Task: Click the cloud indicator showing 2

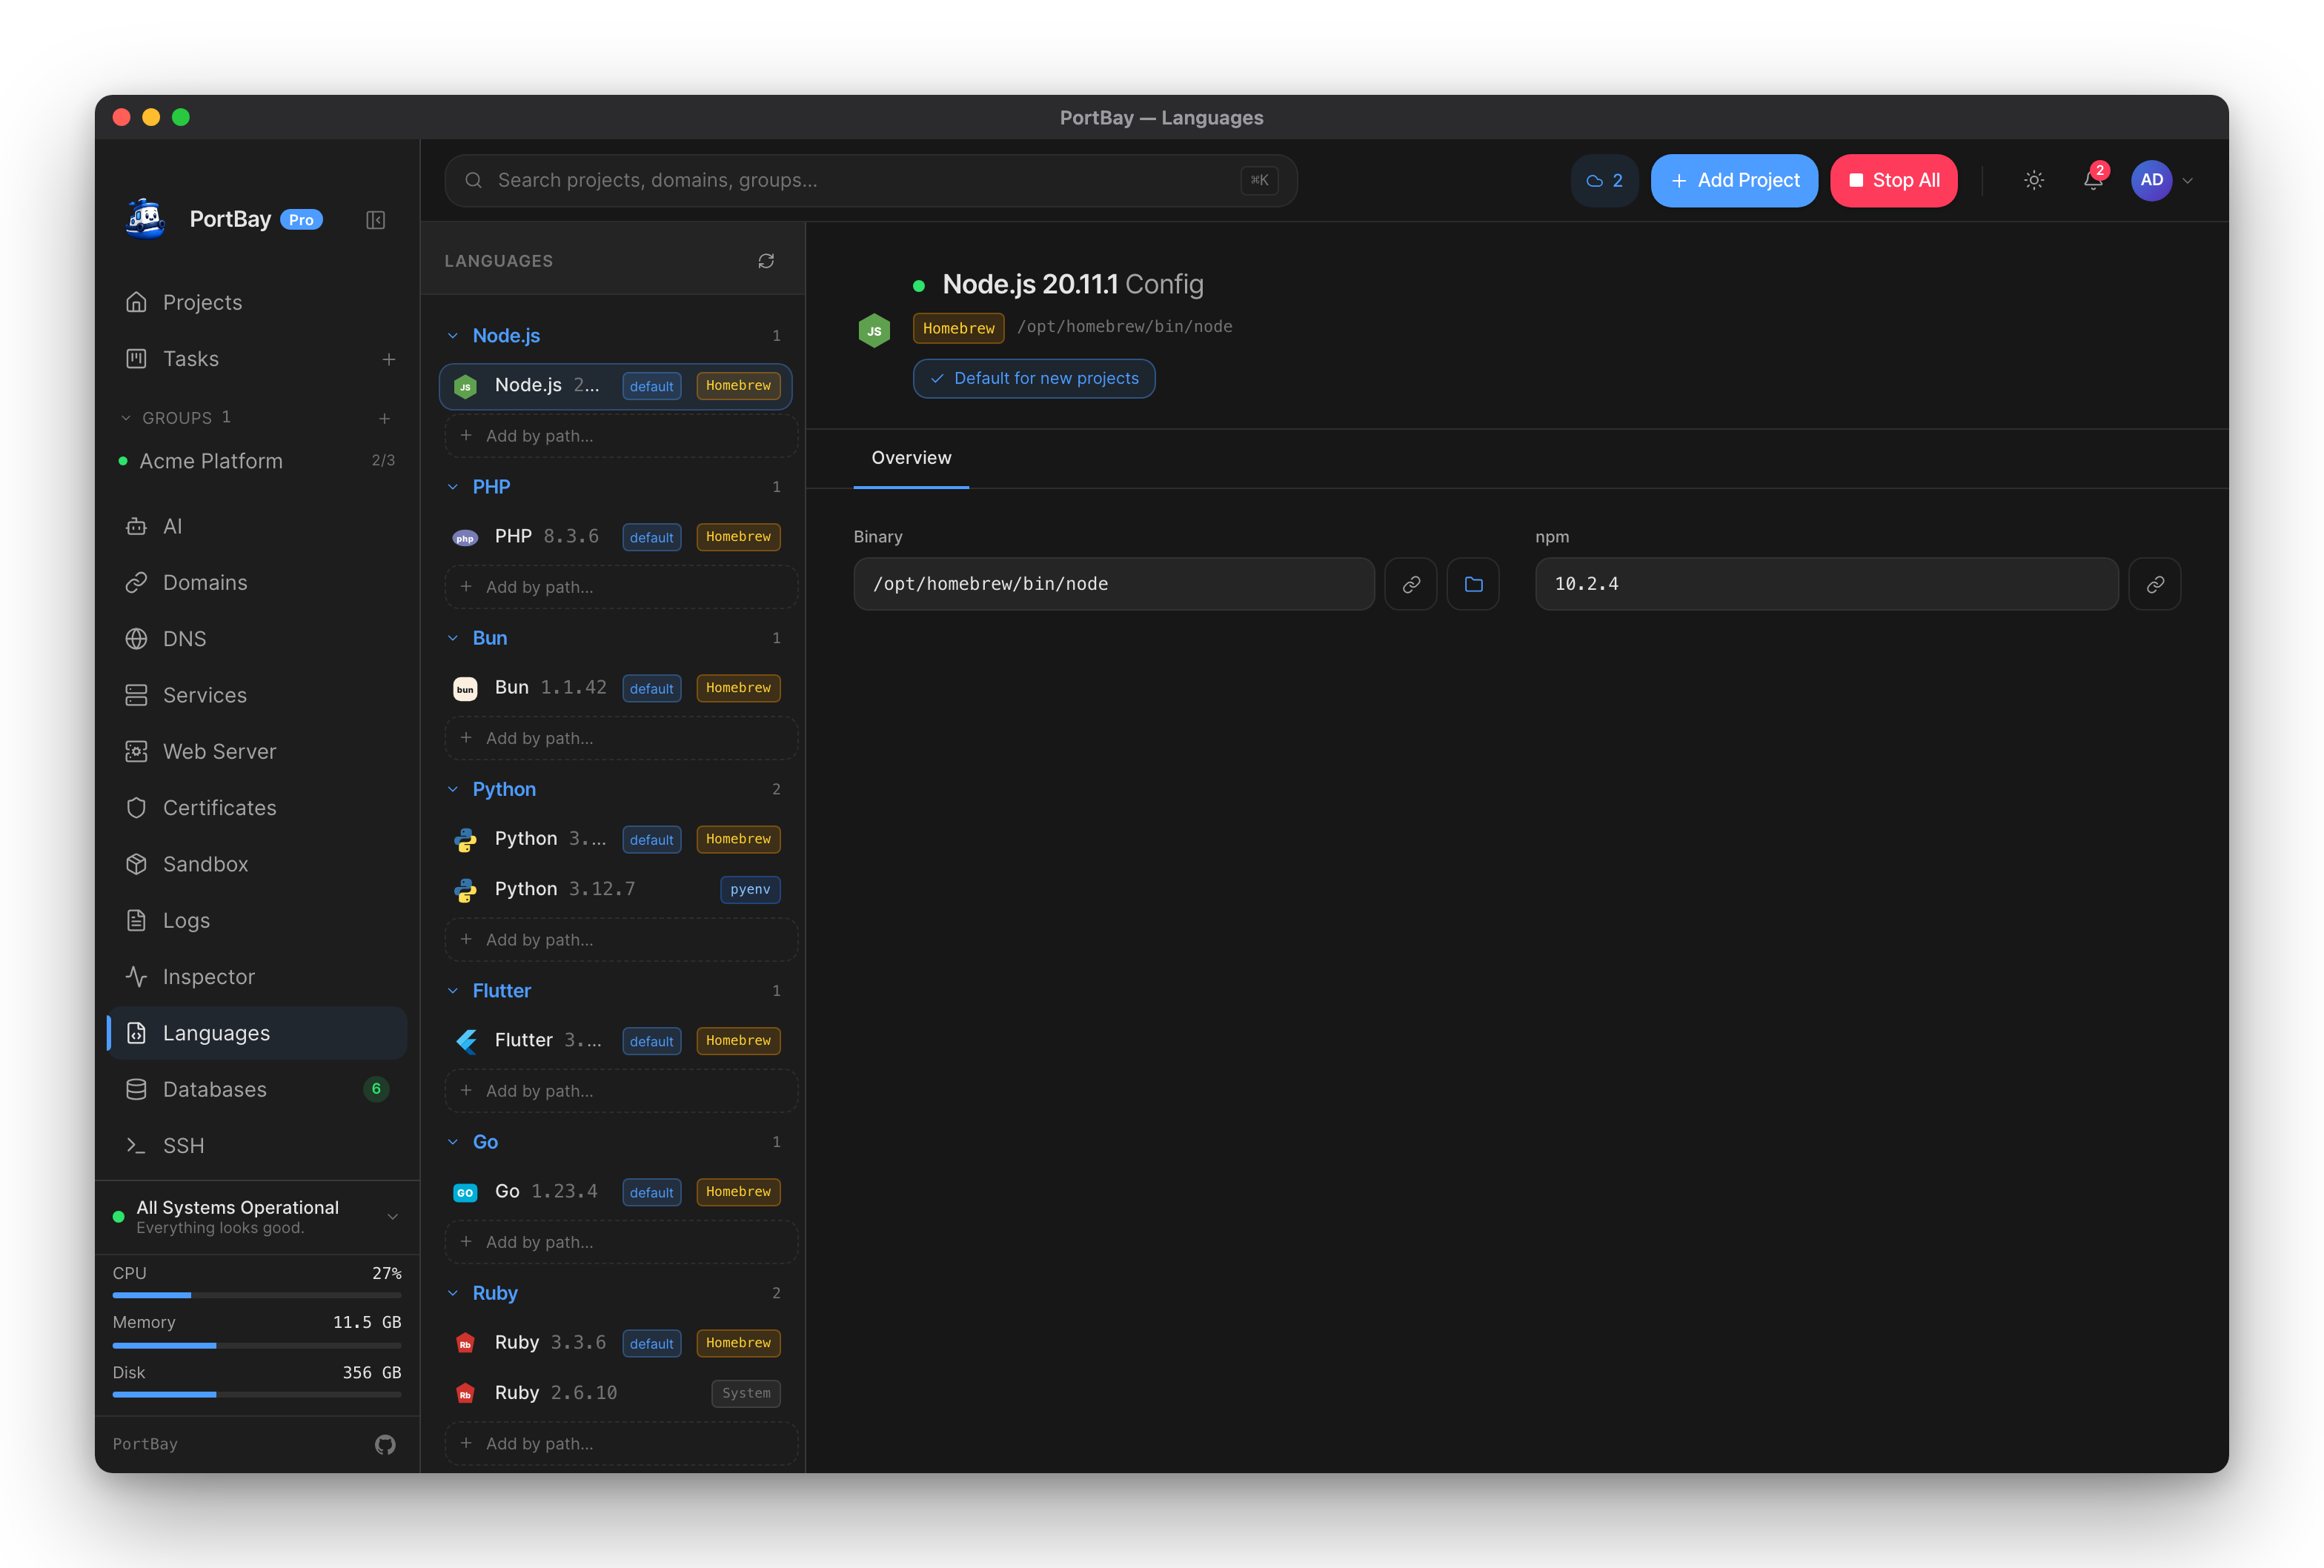Action: pos(1604,181)
